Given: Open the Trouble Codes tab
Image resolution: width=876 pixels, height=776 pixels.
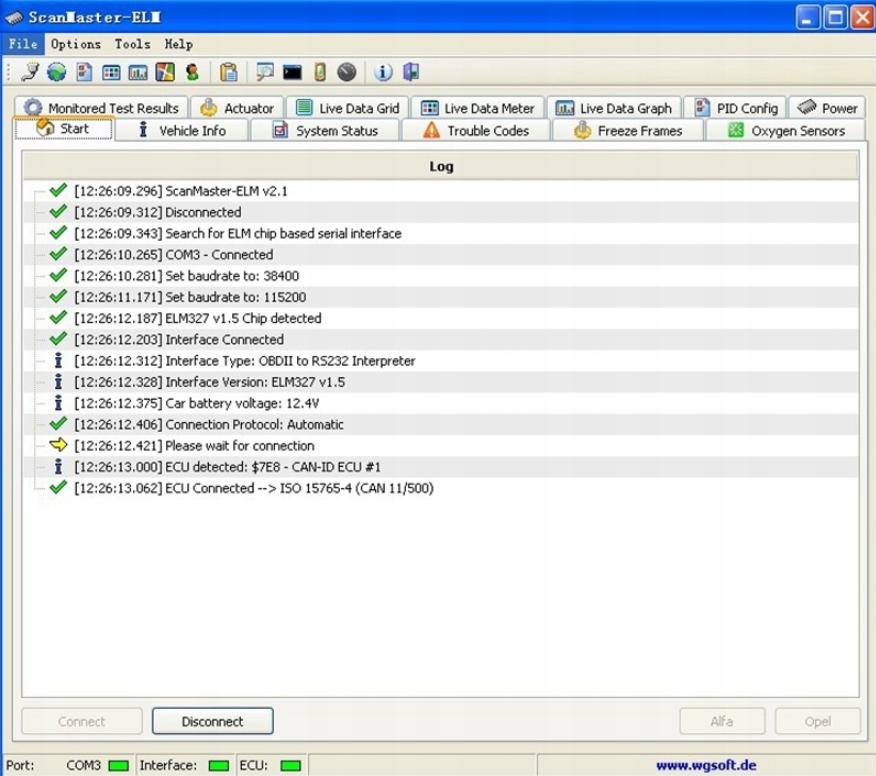Looking at the screenshot, I should (x=475, y=130).
